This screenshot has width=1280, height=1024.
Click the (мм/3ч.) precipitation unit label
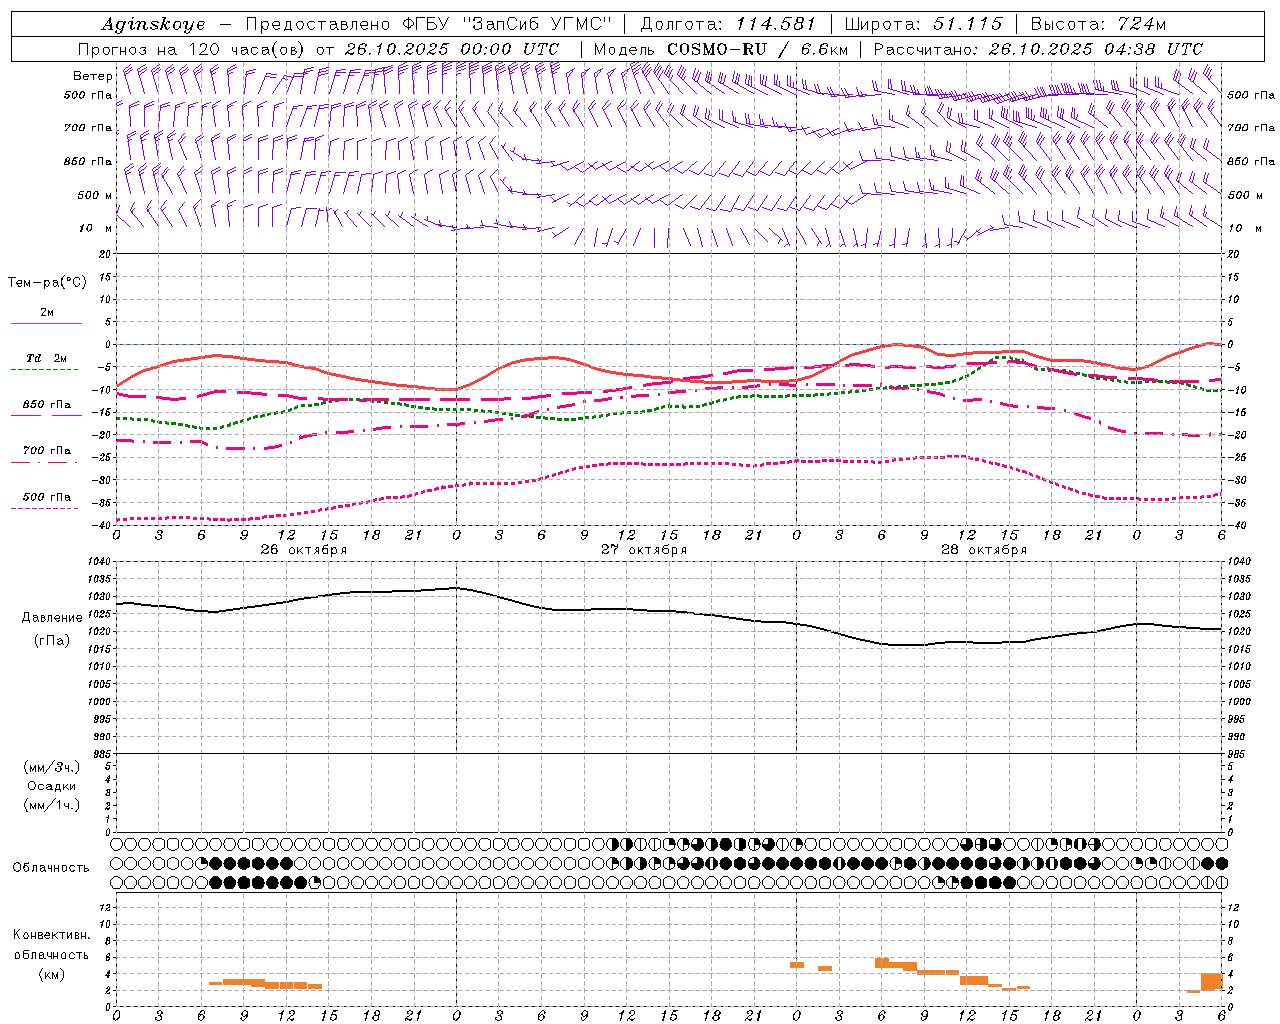click(52, 768)
